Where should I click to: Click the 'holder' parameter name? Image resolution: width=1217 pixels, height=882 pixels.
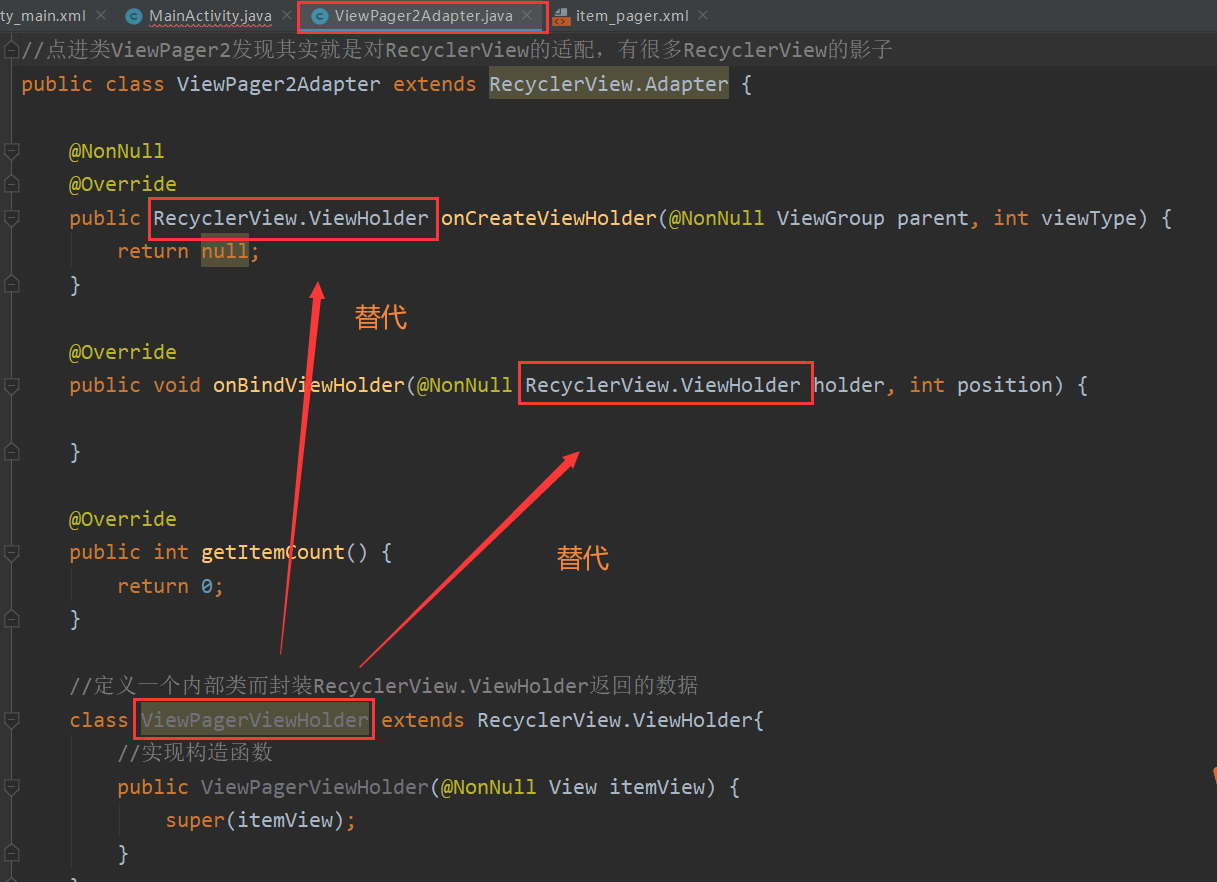click(849, 385)
